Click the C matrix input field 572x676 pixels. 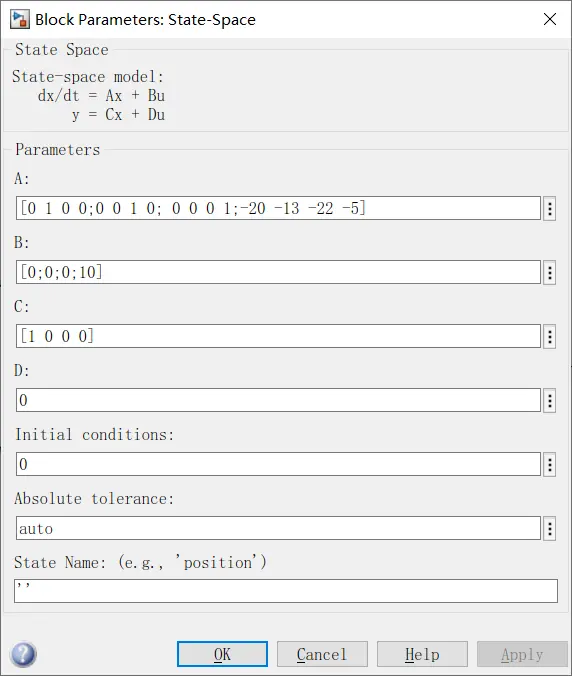pos(278,336)
